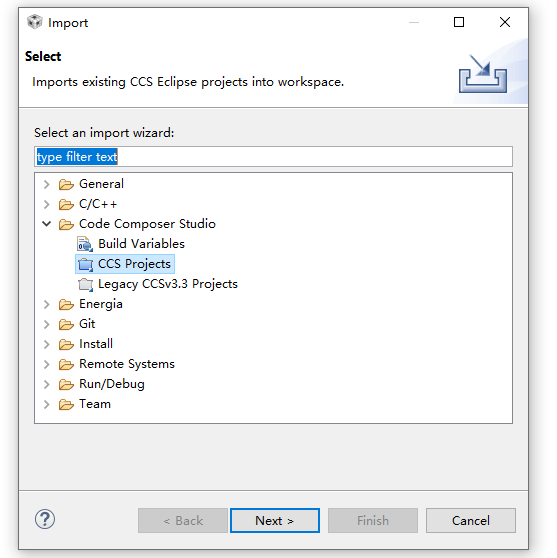Image resolution: width=557 pixels, height=558 pixels.
Task: Click the Build Variables wizard icon
Action: (x=85, y=244)
